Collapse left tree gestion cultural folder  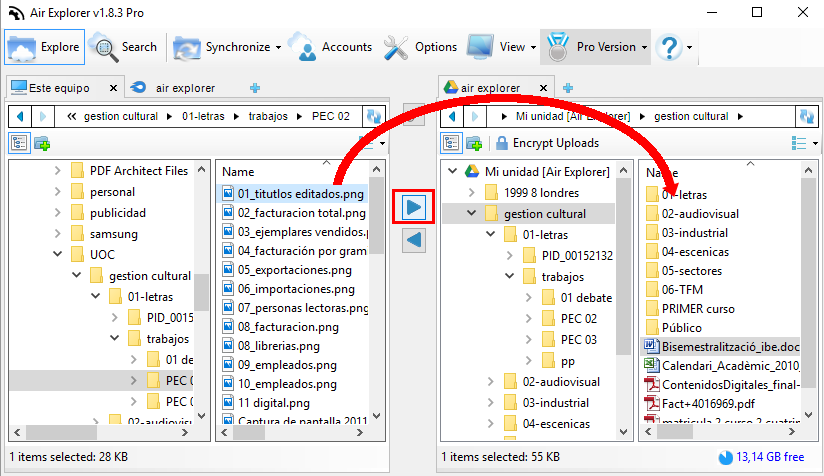77,275
